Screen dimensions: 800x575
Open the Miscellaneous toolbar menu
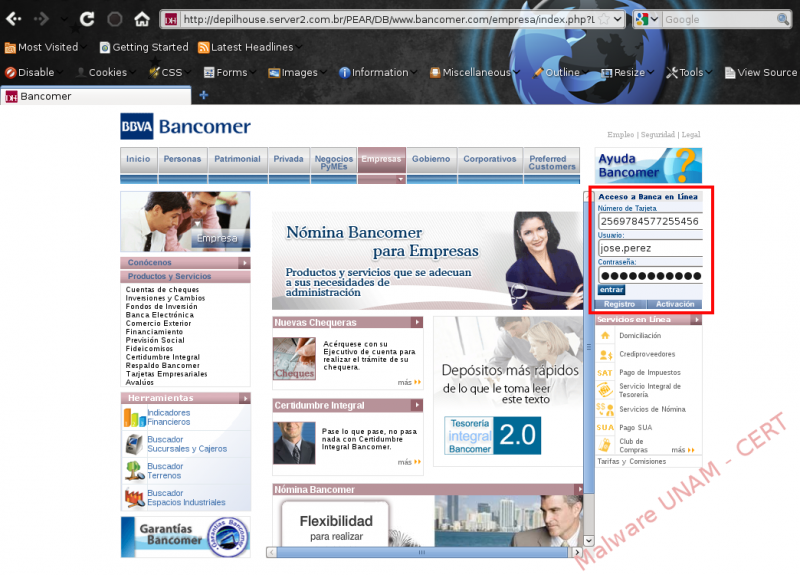(x=474, y=72)
